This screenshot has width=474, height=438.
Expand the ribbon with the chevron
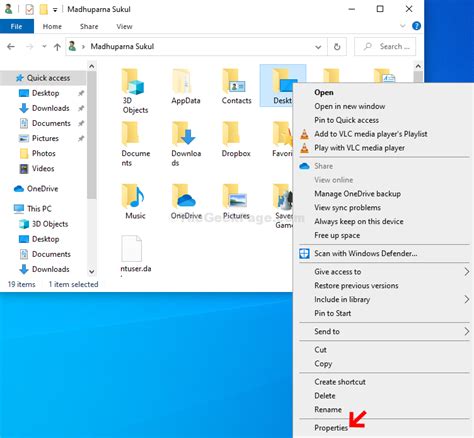pos(403,26)
